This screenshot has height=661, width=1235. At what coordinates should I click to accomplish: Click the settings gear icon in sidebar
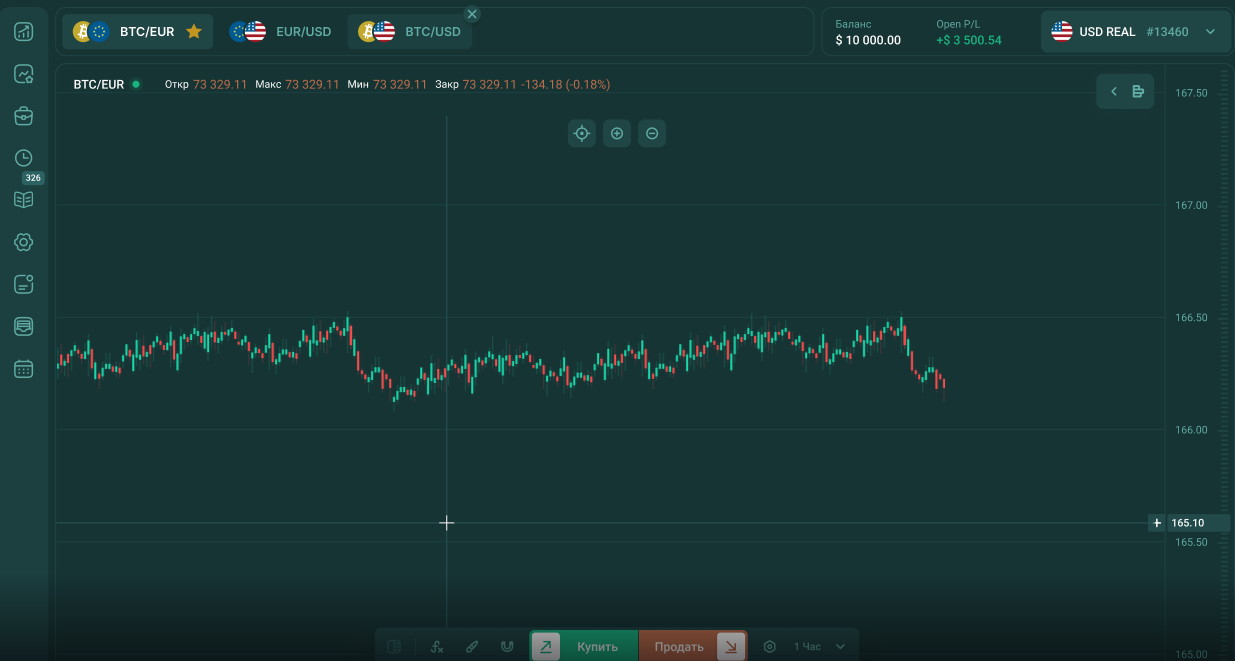(x=24, y=242)
